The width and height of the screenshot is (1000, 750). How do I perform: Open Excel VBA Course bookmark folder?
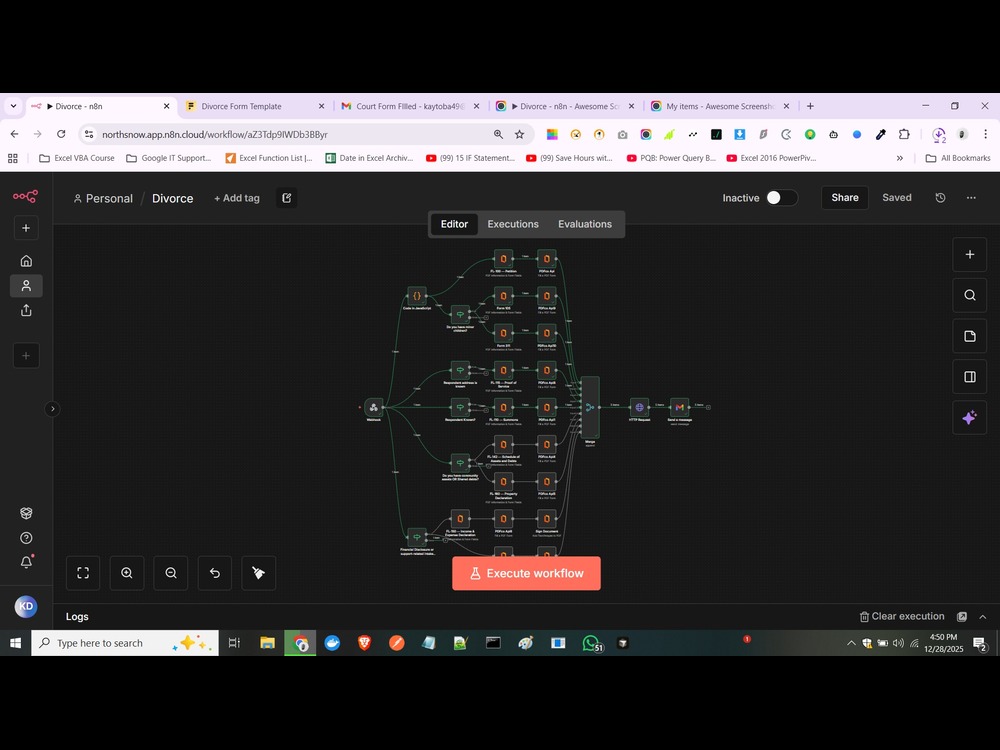(77, 158)
